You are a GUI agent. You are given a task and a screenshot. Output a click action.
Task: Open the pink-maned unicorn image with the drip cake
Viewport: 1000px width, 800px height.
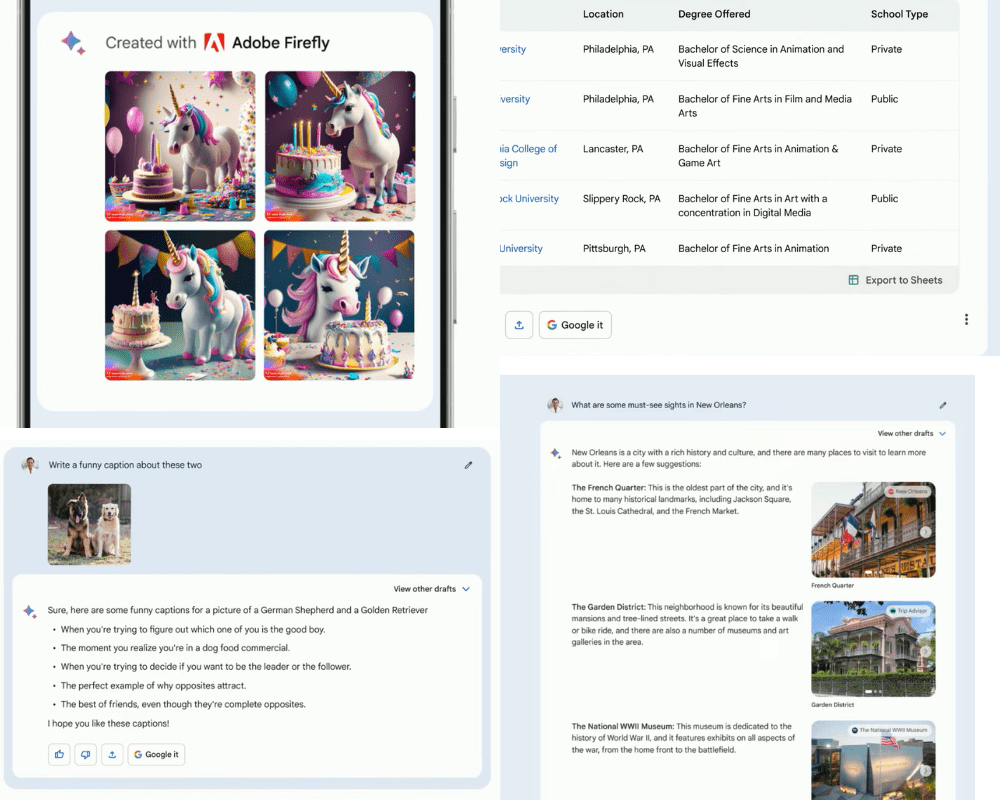(339, 305)
